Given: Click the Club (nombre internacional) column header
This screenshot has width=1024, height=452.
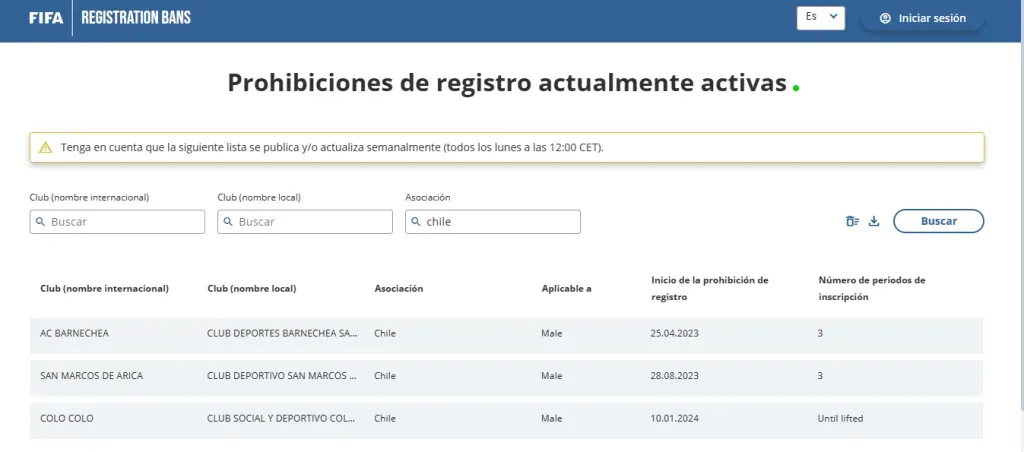Looking at the screenshot, I should click(x=104, y=289).
